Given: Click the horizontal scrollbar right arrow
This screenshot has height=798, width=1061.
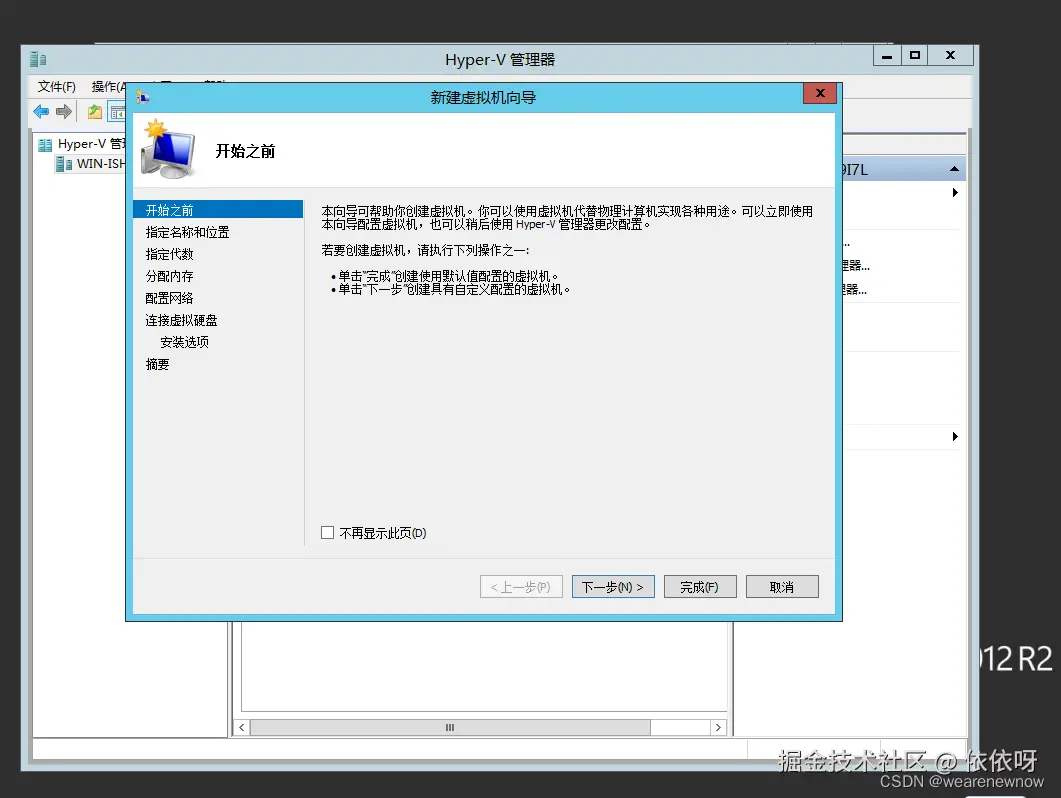Looking at the screenshot, I should (x=718, y=728).
